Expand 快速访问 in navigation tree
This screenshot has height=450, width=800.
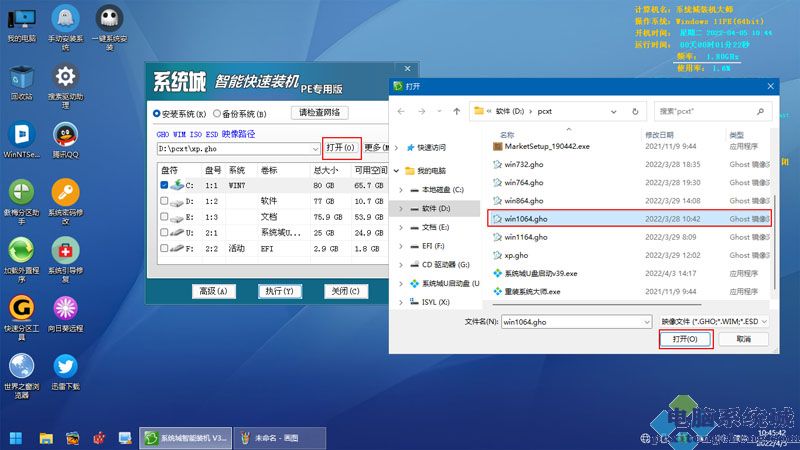396,147
